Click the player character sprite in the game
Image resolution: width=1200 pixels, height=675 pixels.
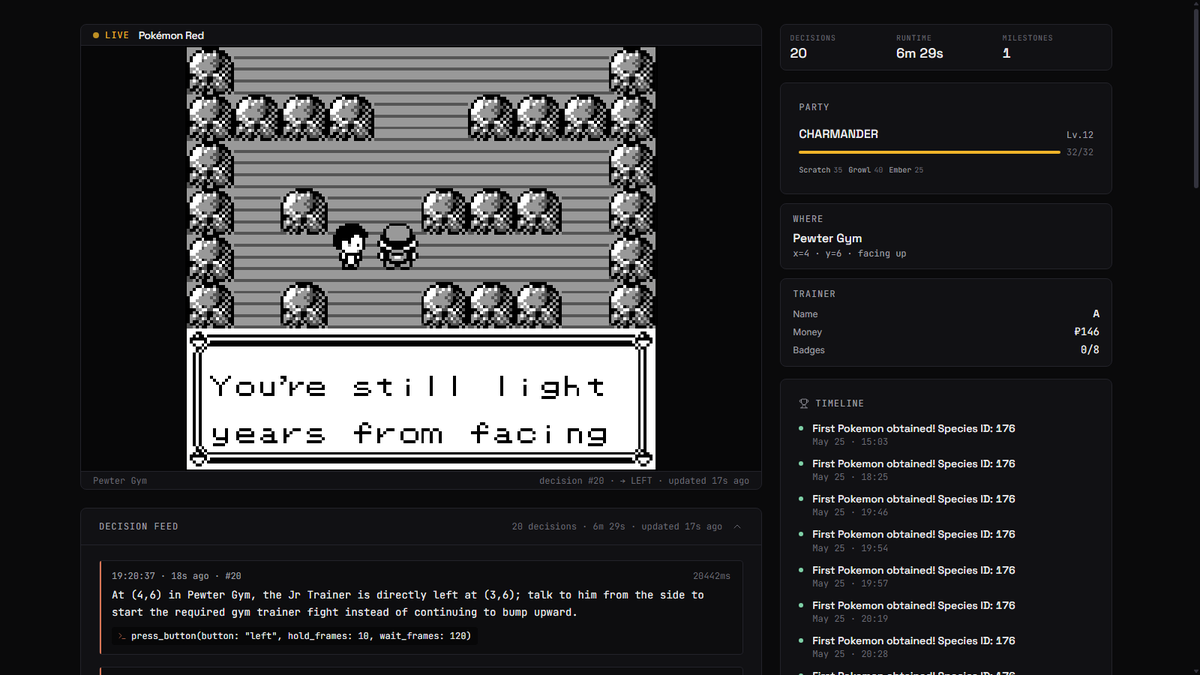397,246
